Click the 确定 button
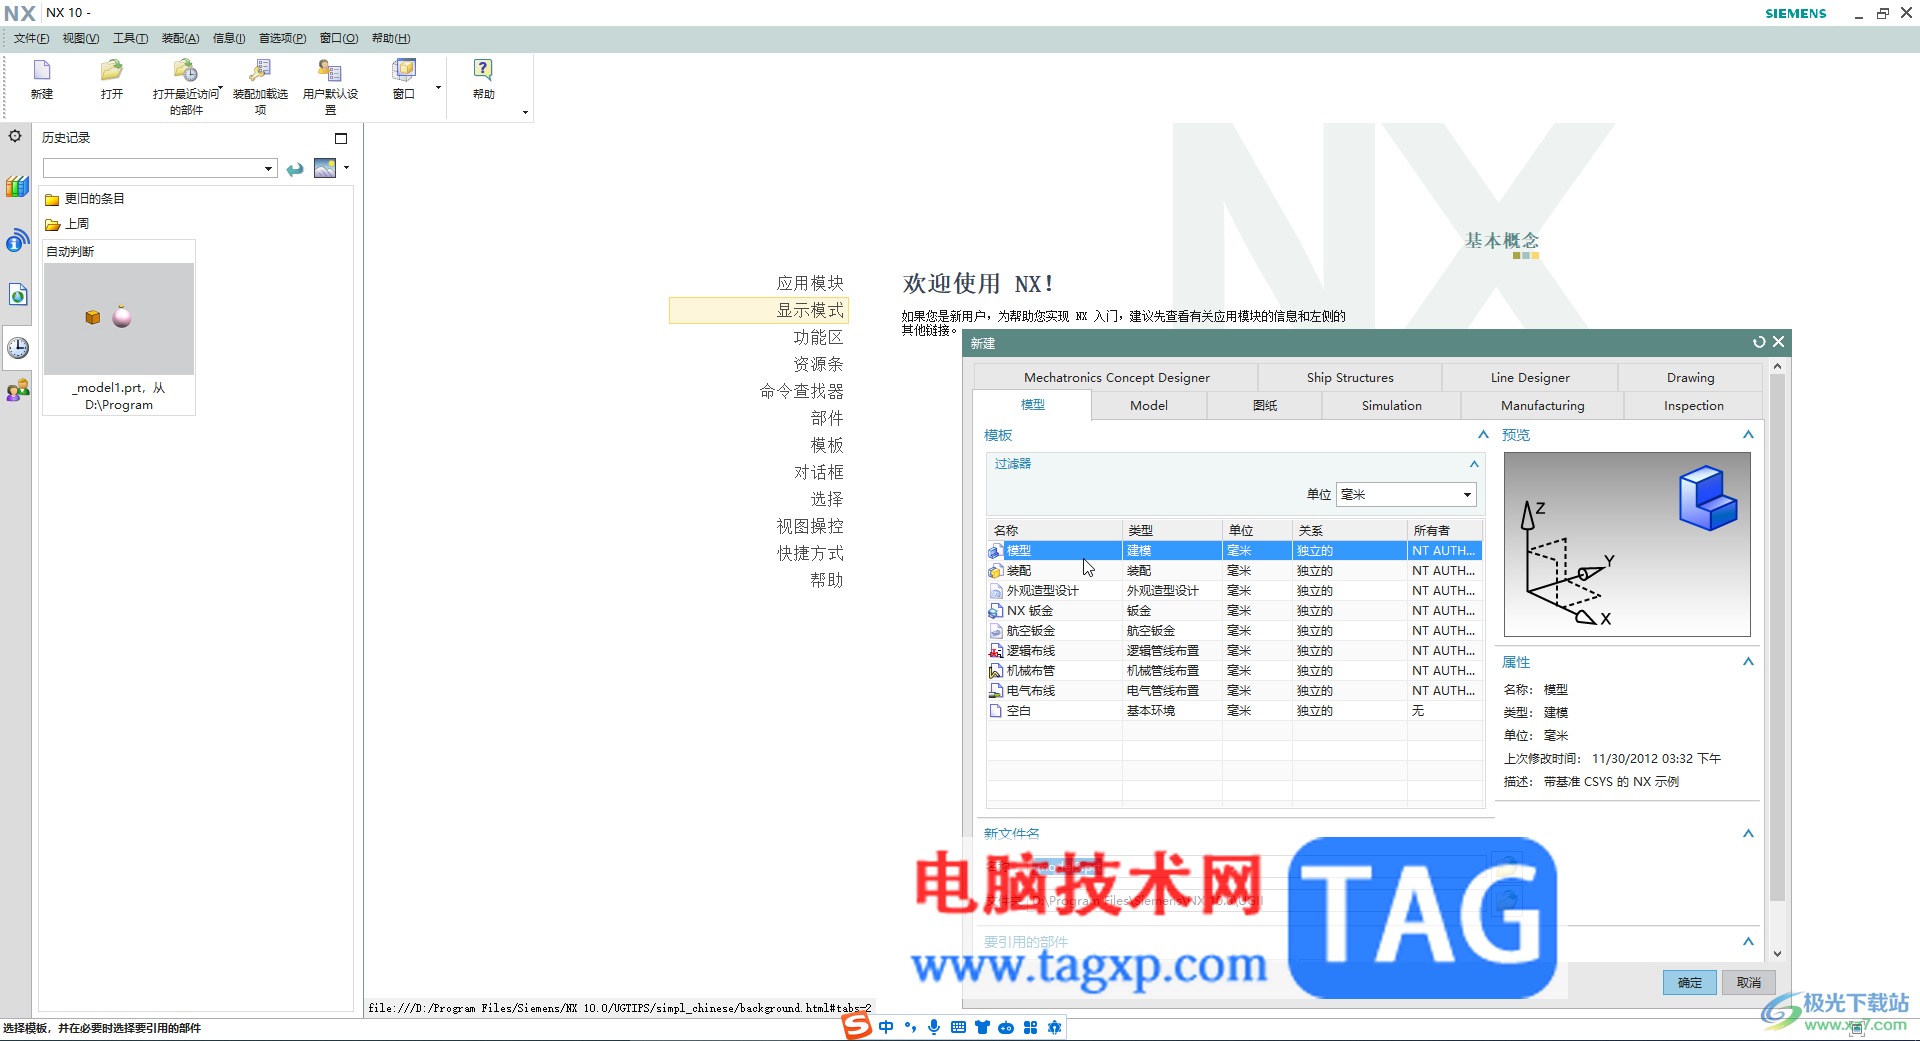Screen dimensions: 1920x1041 pos(1690,982)
